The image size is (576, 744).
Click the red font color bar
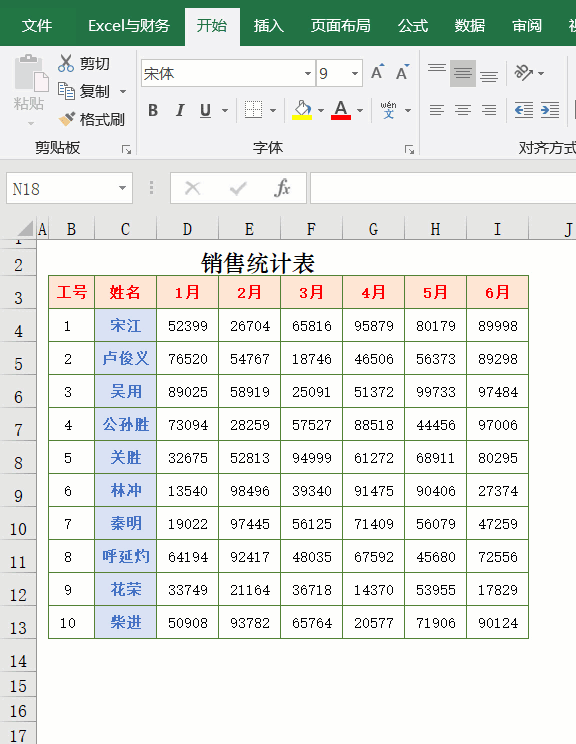click(341, 117)
